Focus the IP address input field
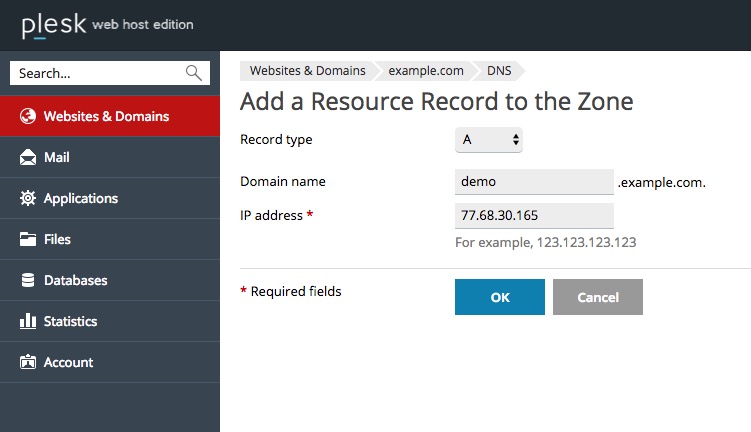The image size is (751, 432). [534, 216]
